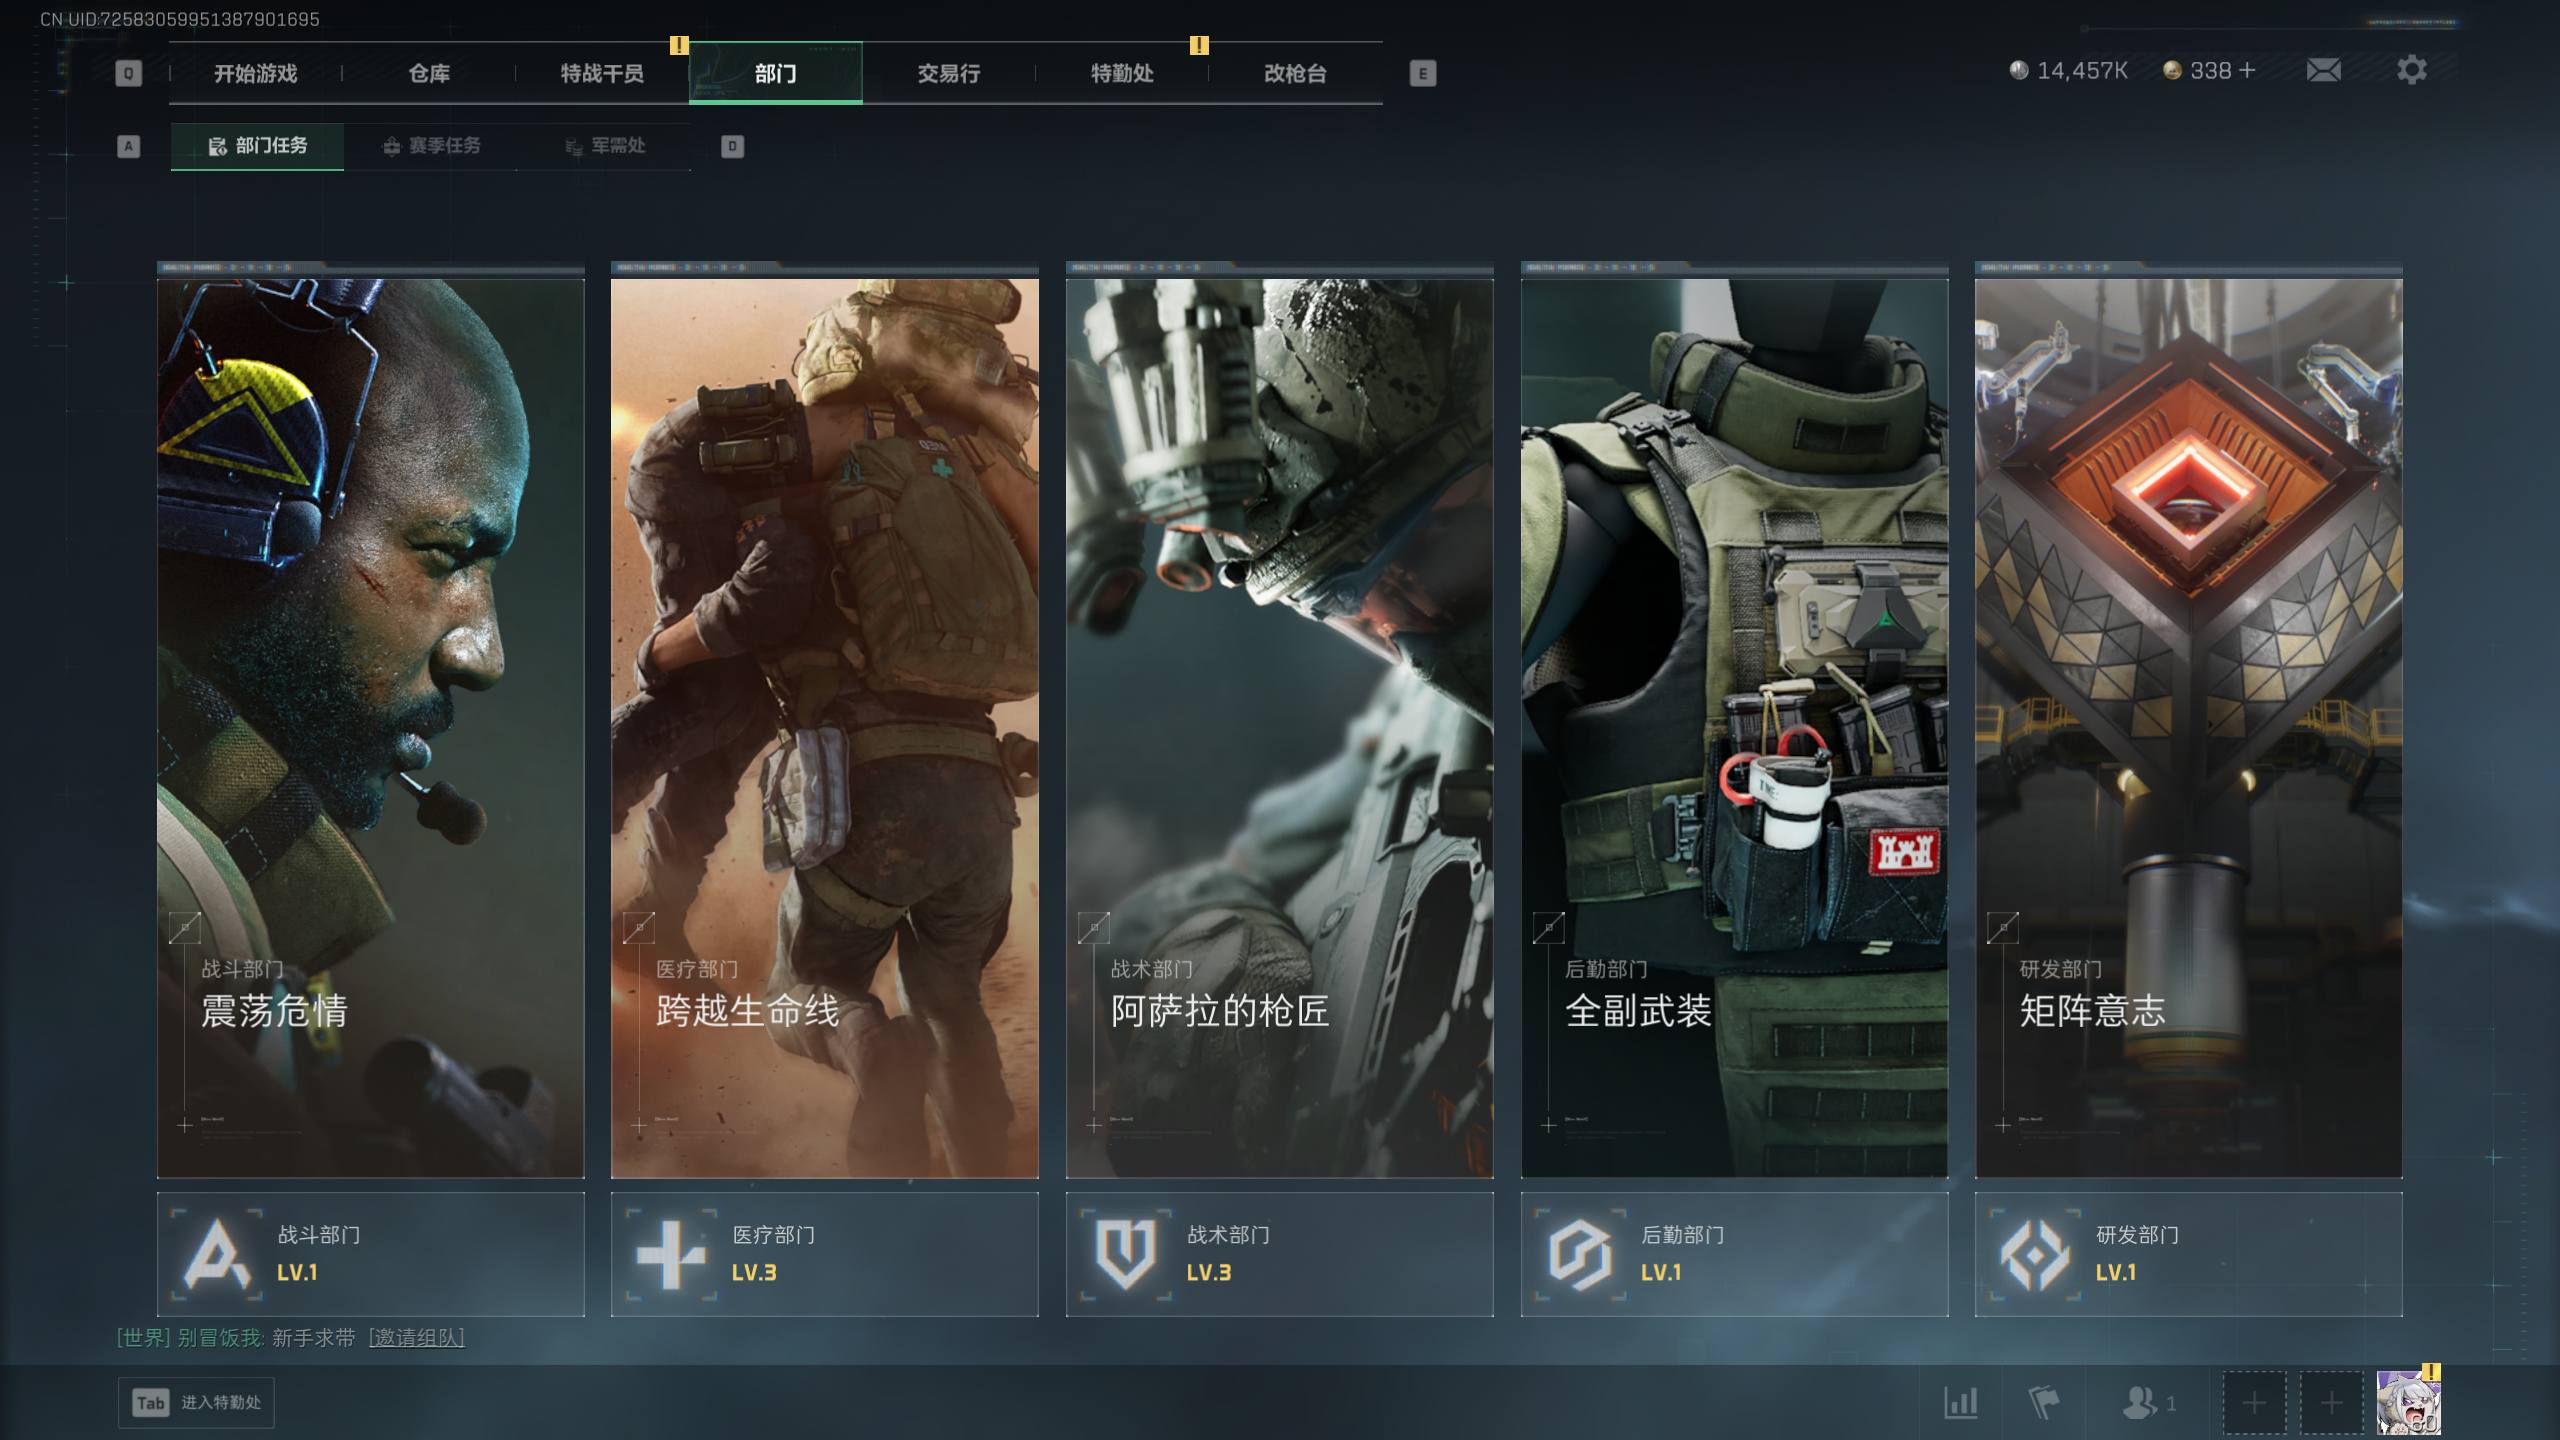Screen dimensions: 2560x1440
Task: Click the statistics bar chart icon
Action: click(x=1960, y=1402)
